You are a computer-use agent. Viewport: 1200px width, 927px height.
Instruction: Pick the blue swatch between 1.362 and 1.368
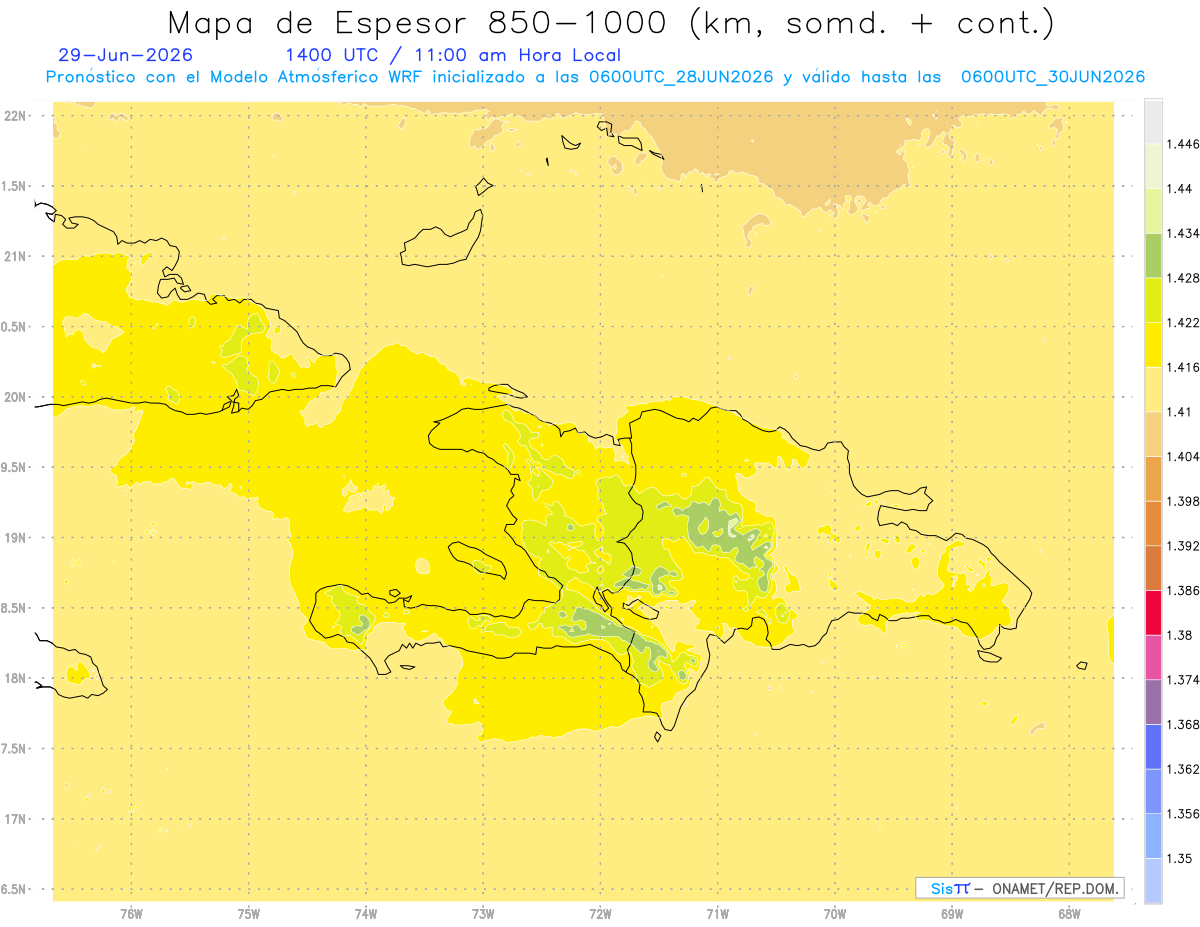(1153, 746)
